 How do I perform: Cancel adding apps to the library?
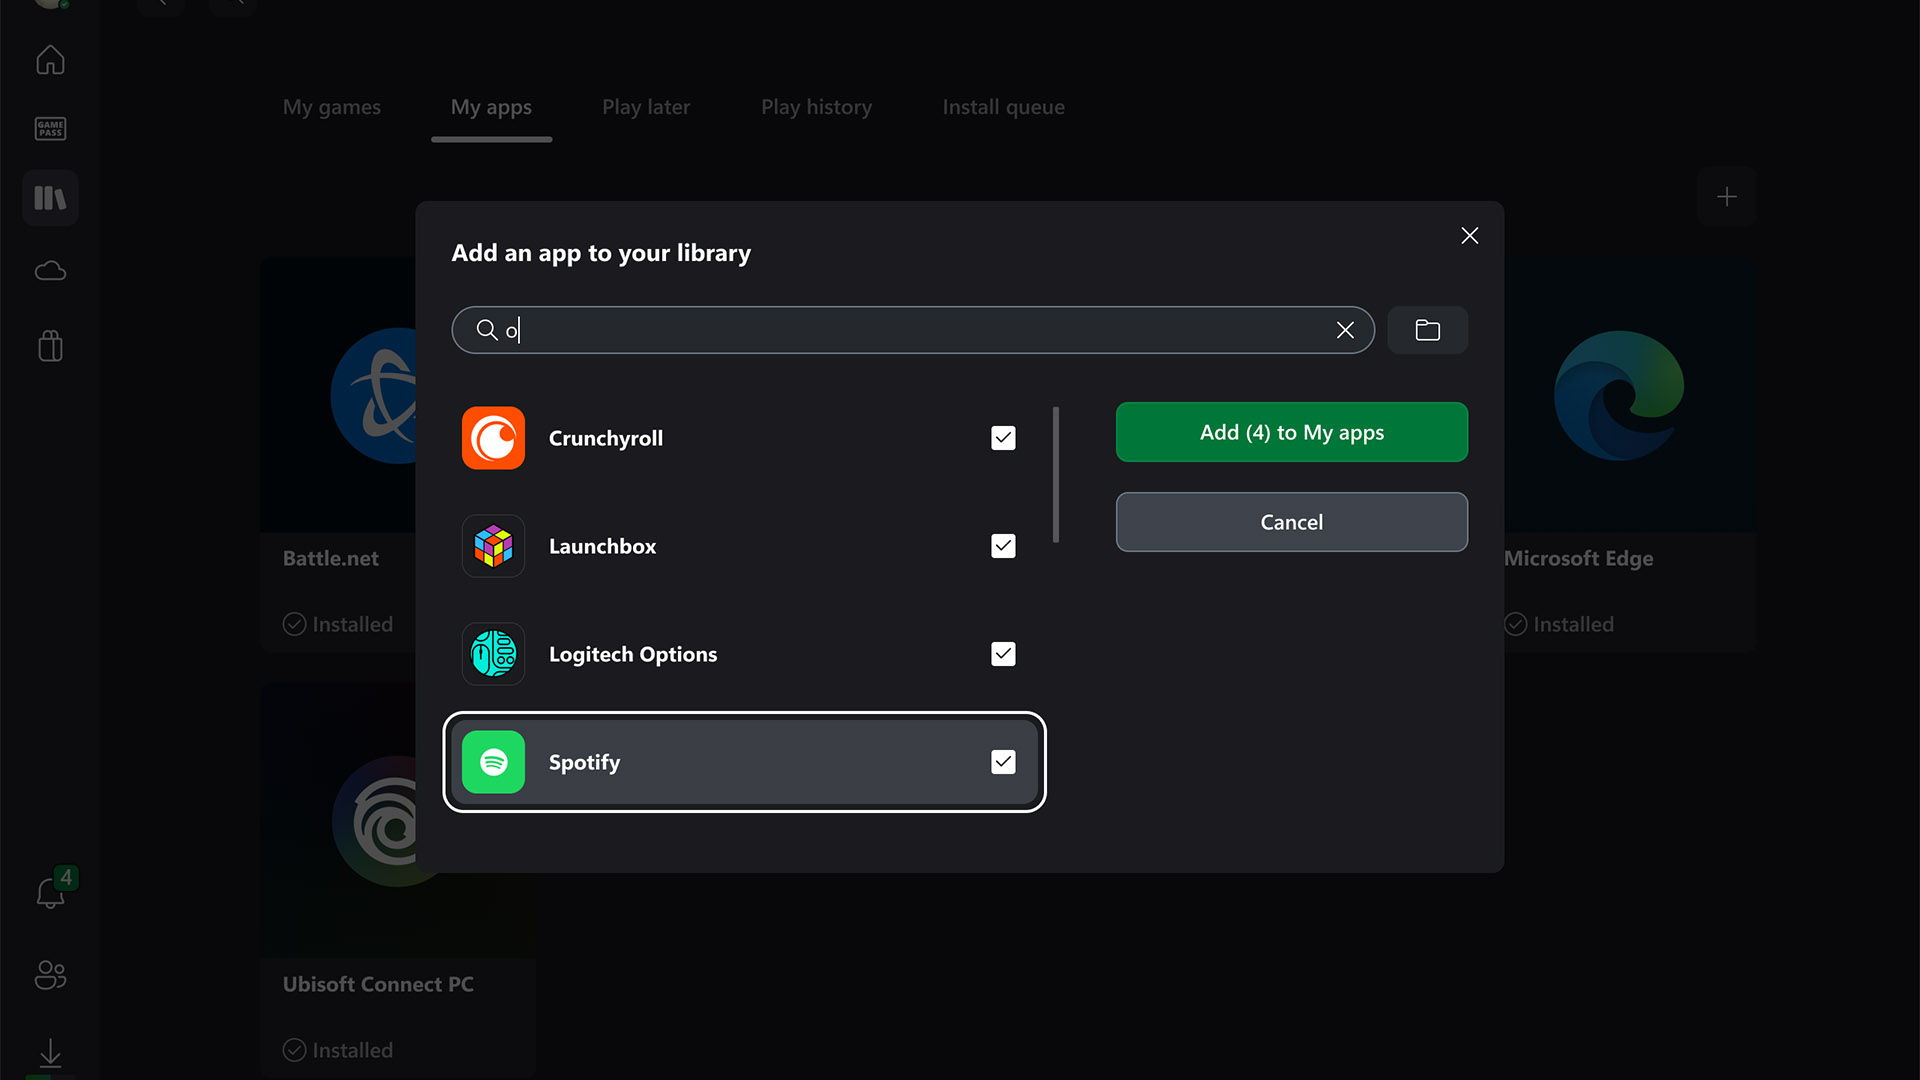tap(1291, 521)
